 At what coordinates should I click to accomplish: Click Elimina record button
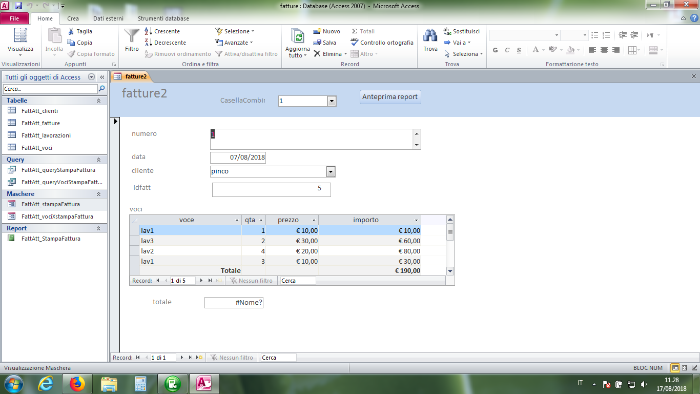(x=330, y=54)
